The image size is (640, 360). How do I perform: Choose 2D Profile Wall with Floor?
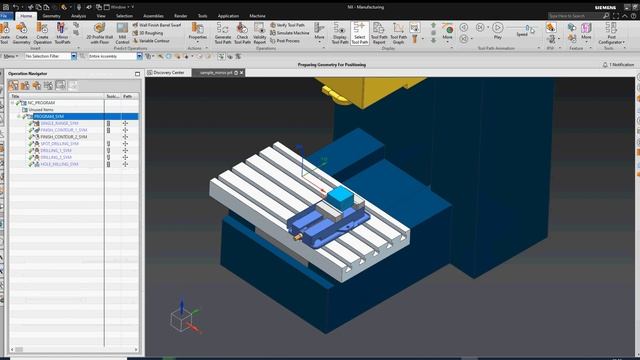99,33
